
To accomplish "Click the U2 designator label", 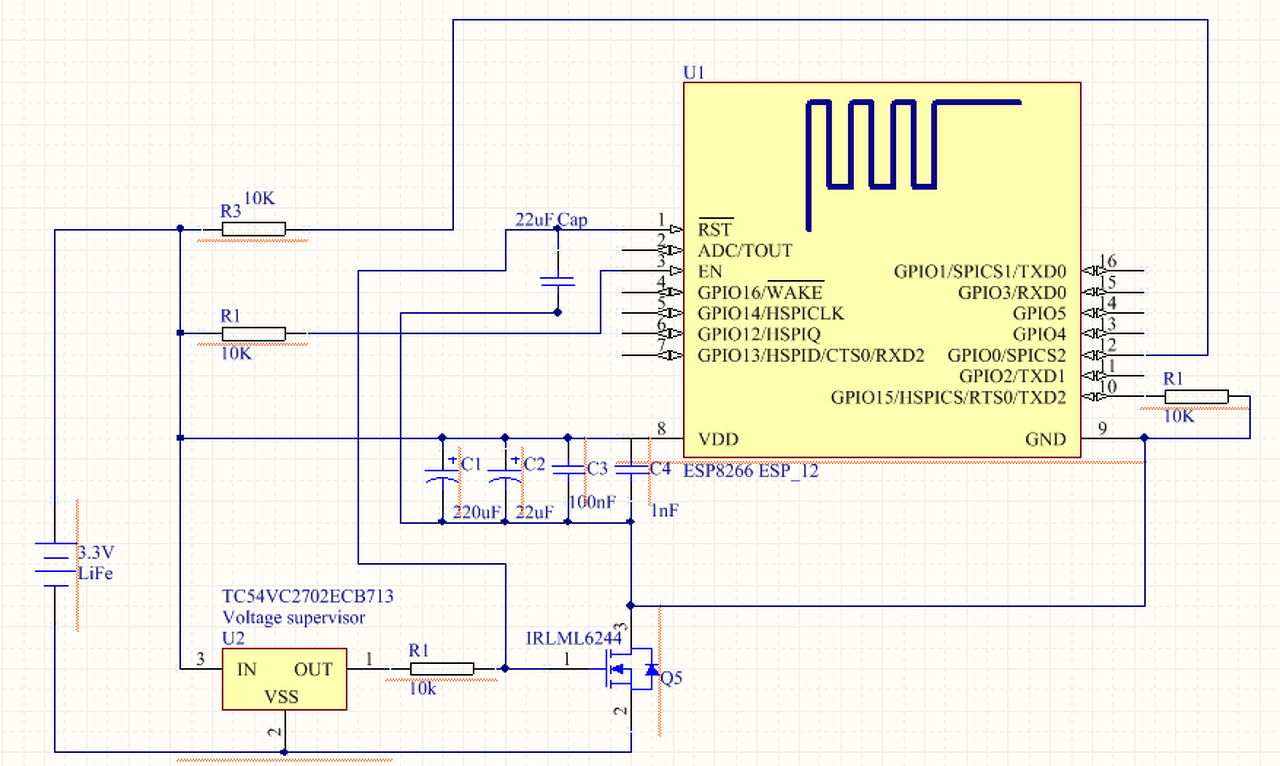I will (x=233, y=637).
